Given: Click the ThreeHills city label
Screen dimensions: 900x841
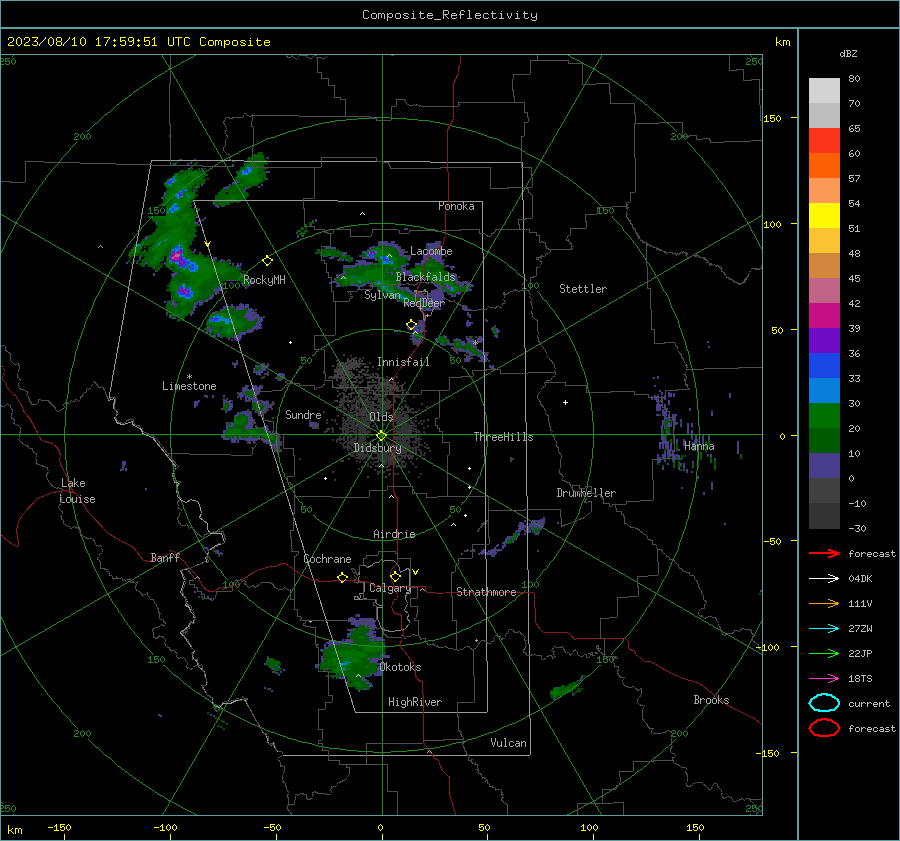Looking at the screenshot, I should click(x=503, y=437).
